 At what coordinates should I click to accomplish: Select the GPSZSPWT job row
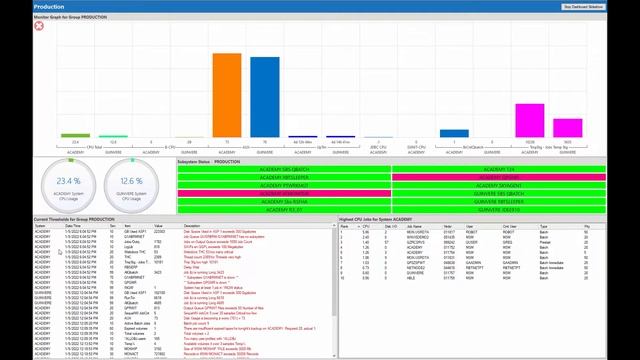472,262
